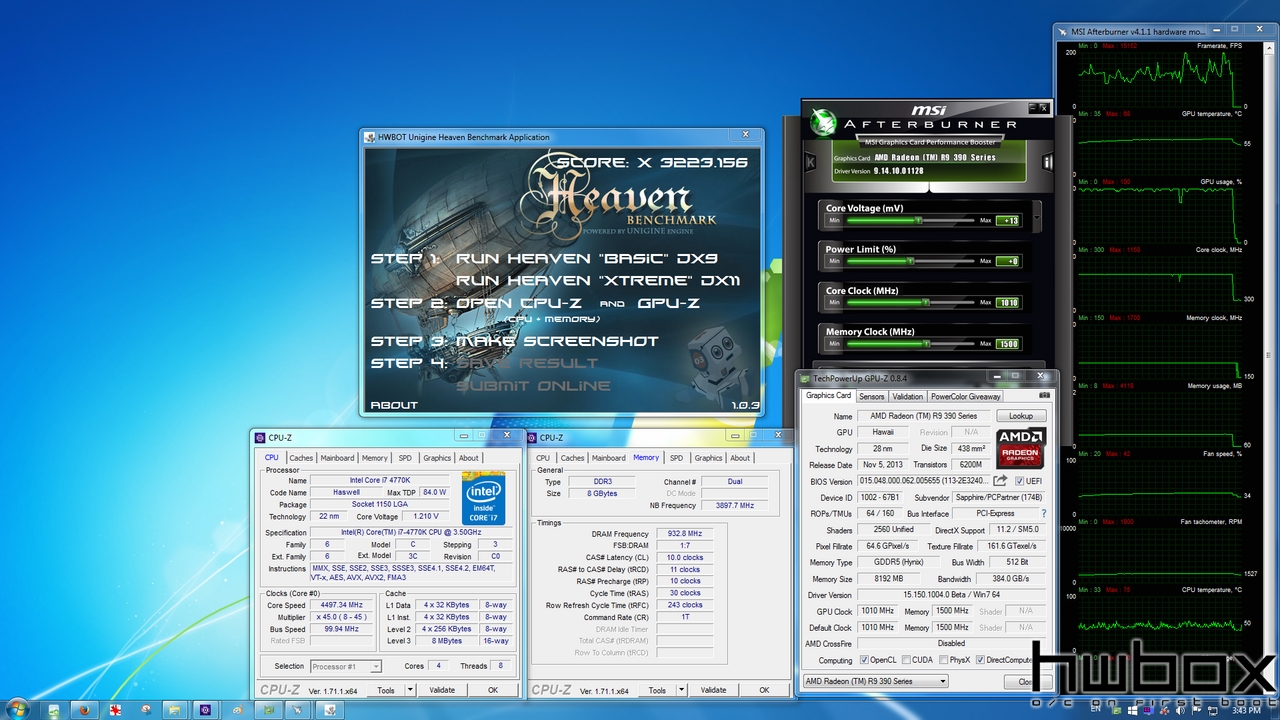Screen dimensions: 1280x720
Task: Click Tools button in left CPU-Z
Action: pyautogui.click(x=386, y=690)
